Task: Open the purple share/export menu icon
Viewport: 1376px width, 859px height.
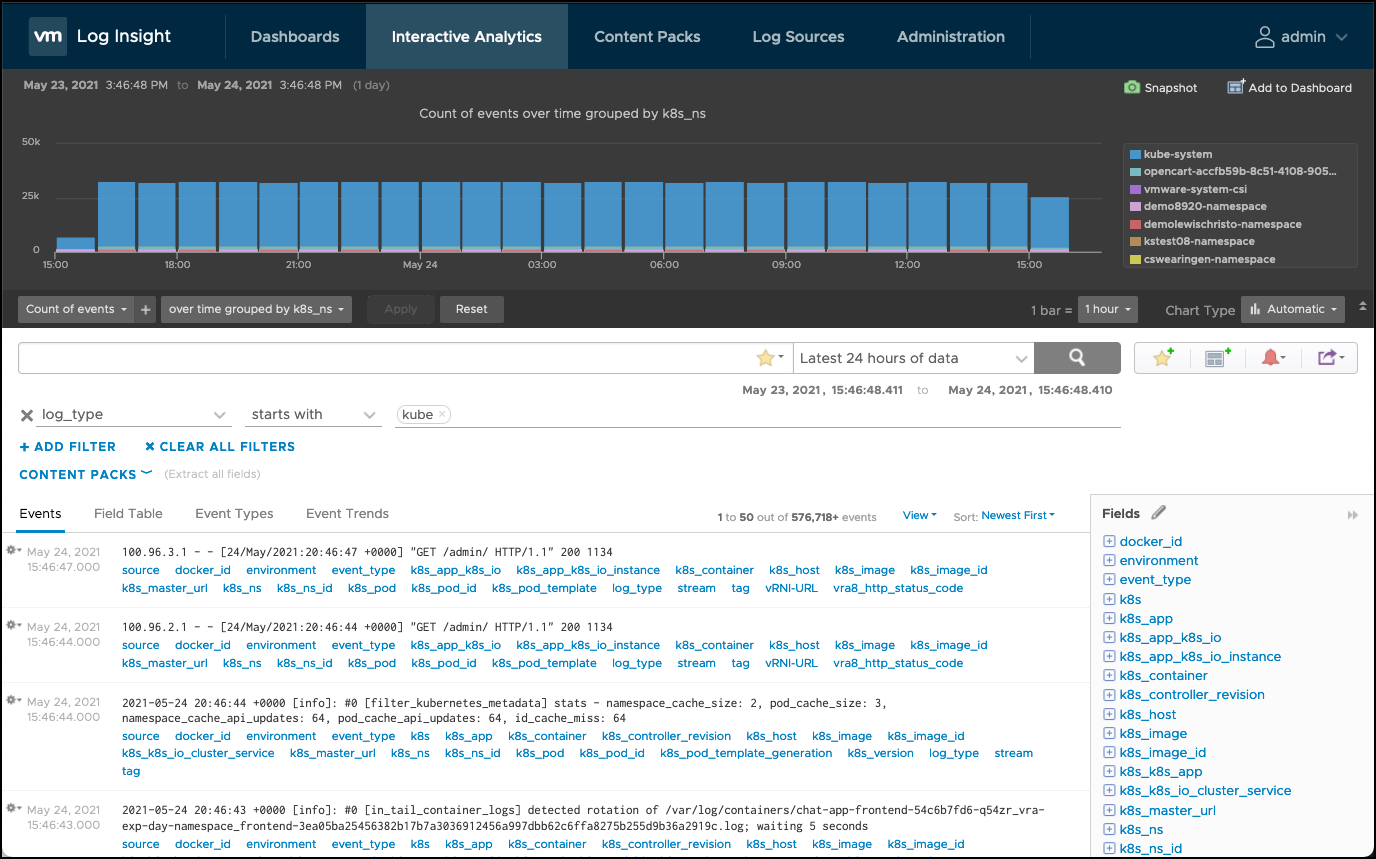Action: point(1329,358)
